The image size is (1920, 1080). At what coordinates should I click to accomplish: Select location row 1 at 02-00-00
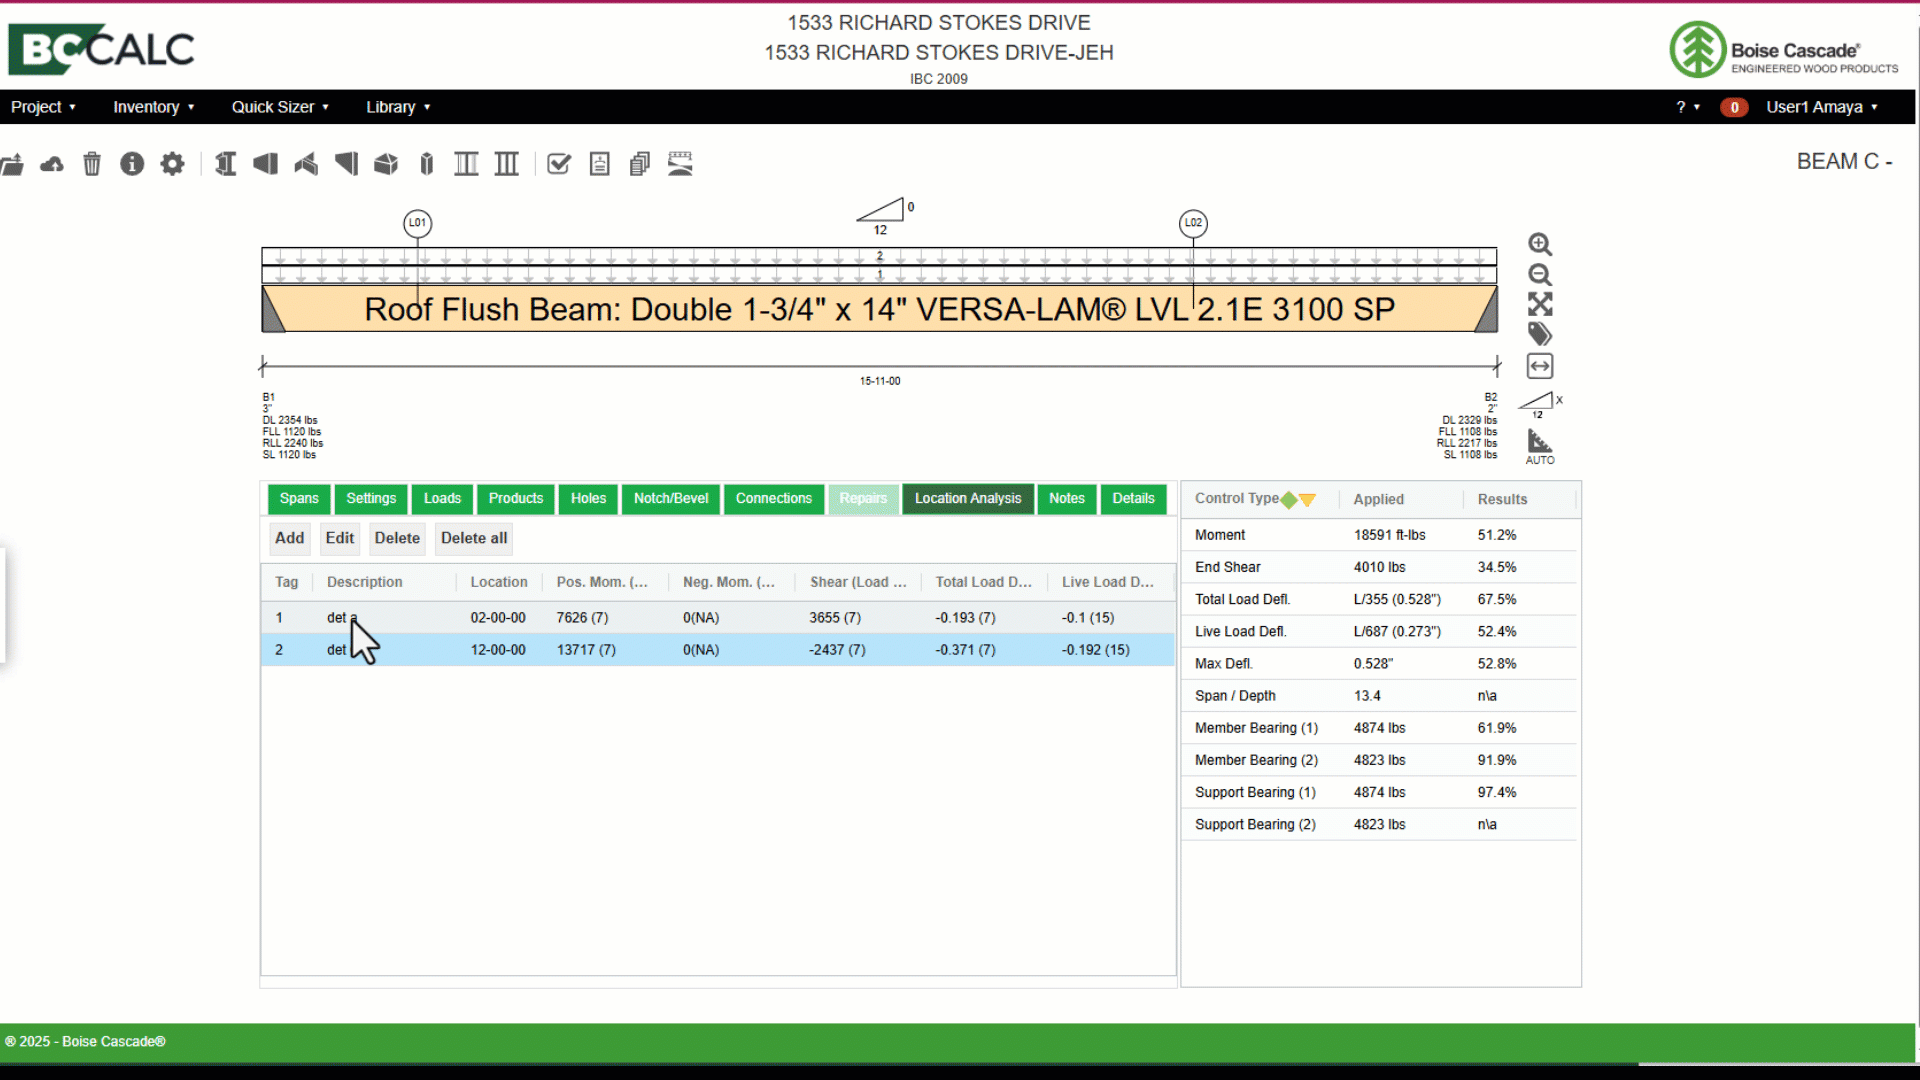coord(718,618)
